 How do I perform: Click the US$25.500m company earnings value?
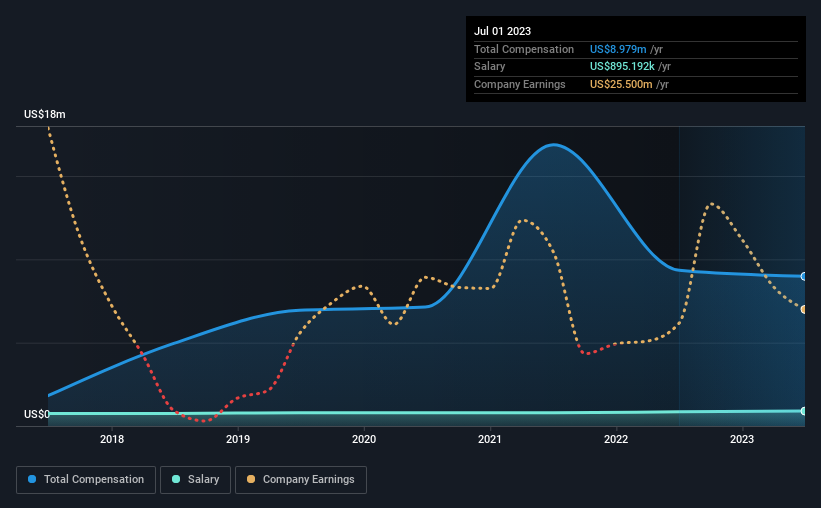click(621, 84)
